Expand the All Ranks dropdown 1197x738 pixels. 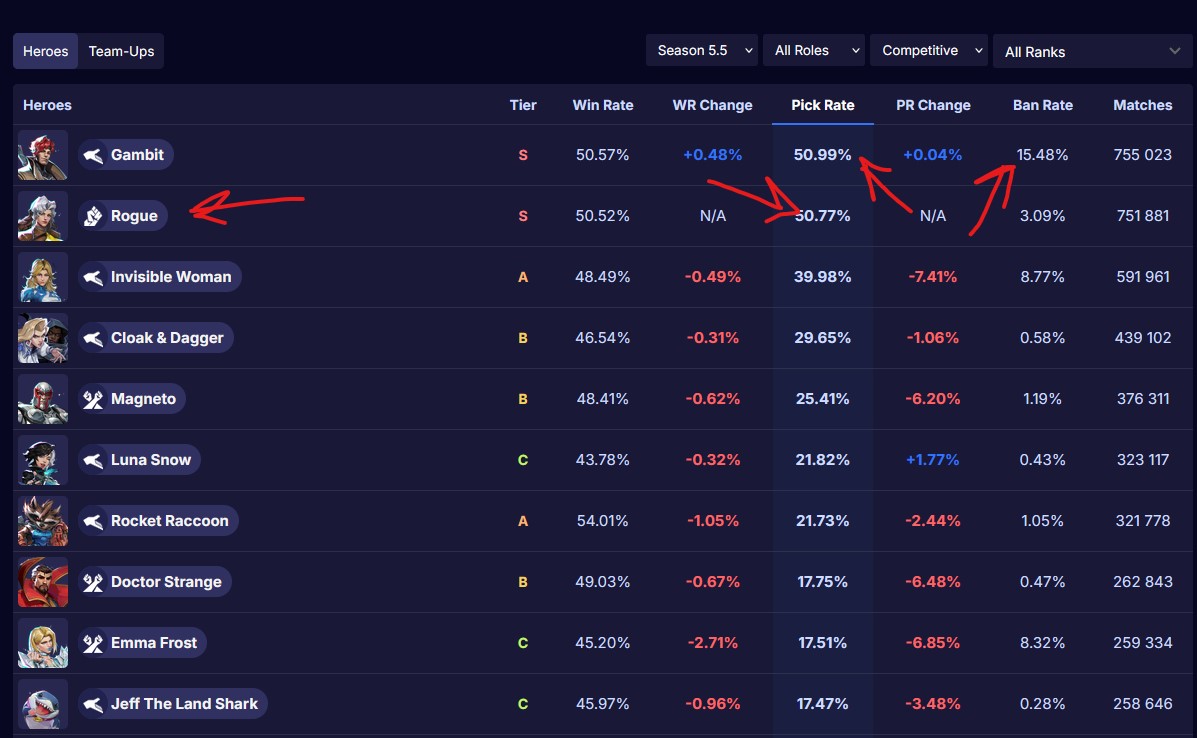tap(1092, 51)
